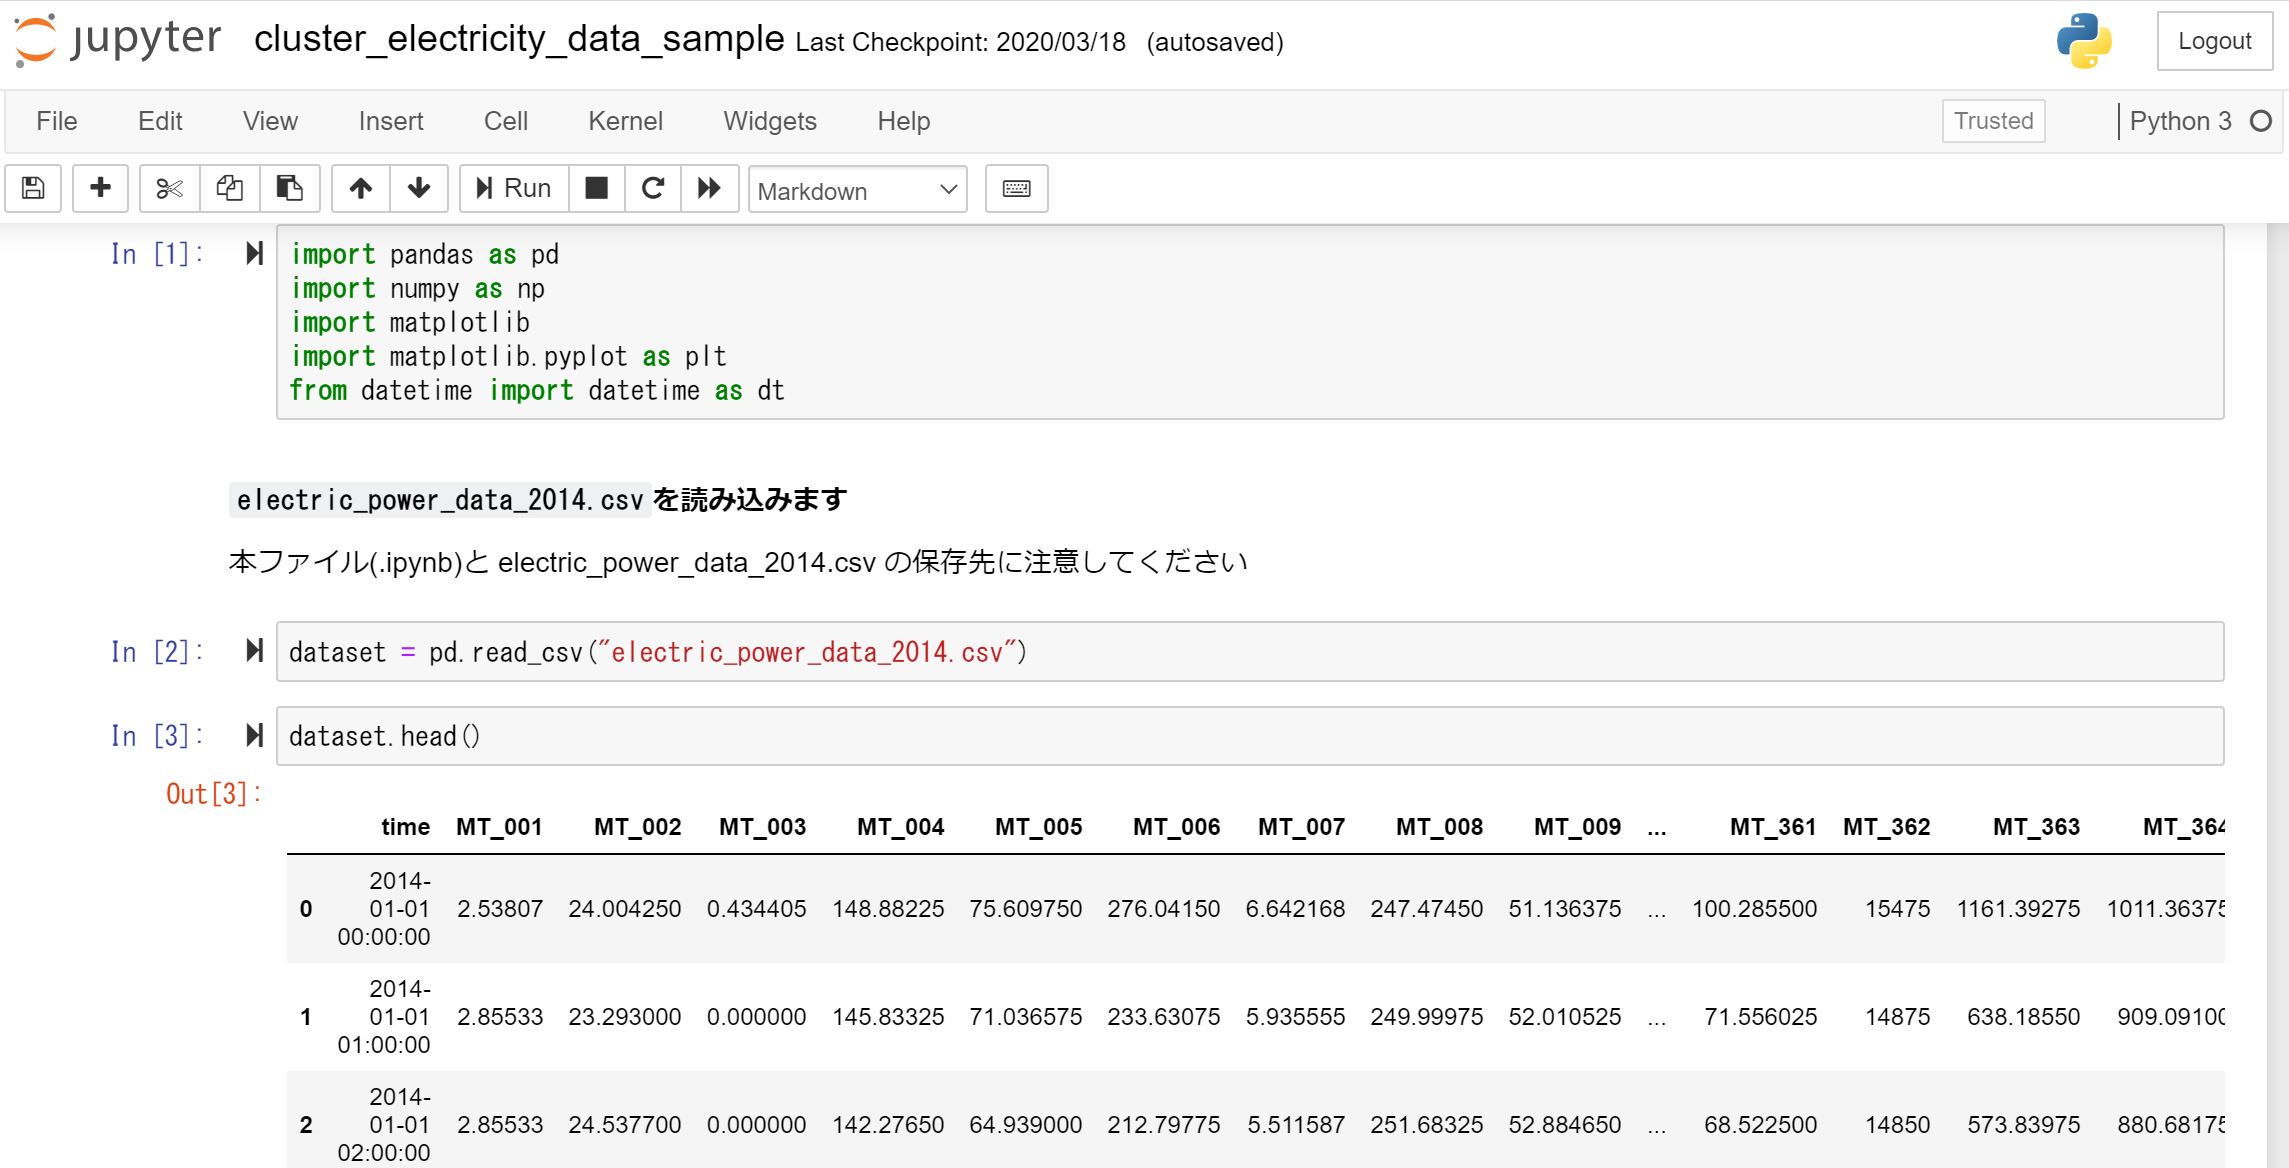Insert a cell below with the plus icon
Viewport: 2289px width, 1168px height.
pyautogui.click(x=100, y=189)
